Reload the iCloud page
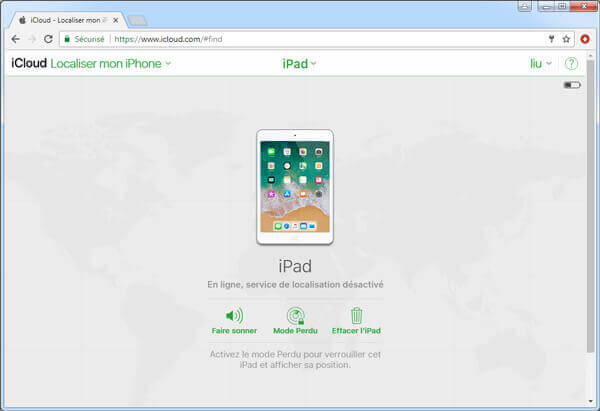The height and width of the screenshot is (411, 600). (48, 39)
